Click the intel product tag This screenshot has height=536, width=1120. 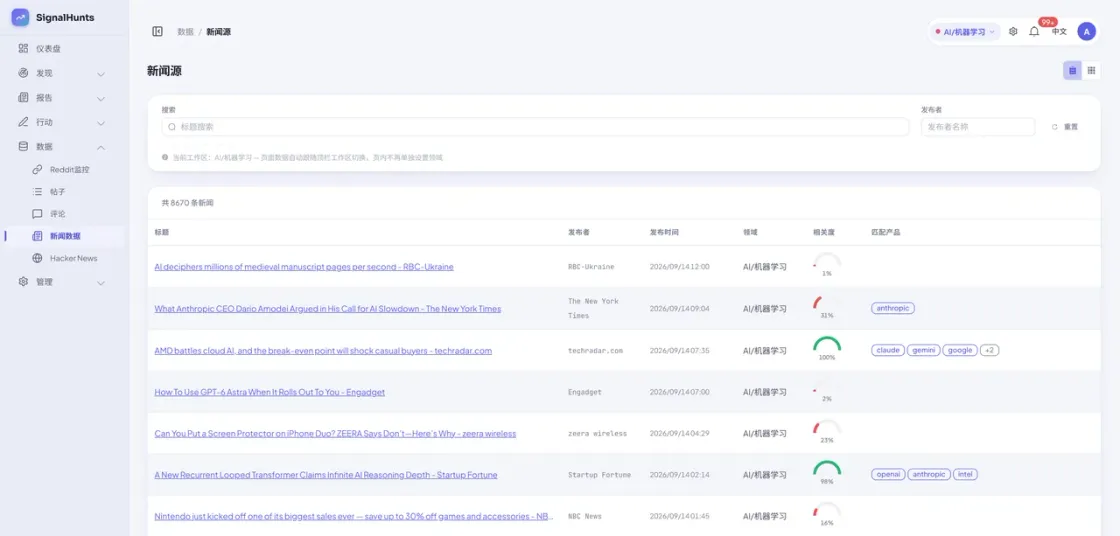[x=964, y=474]
